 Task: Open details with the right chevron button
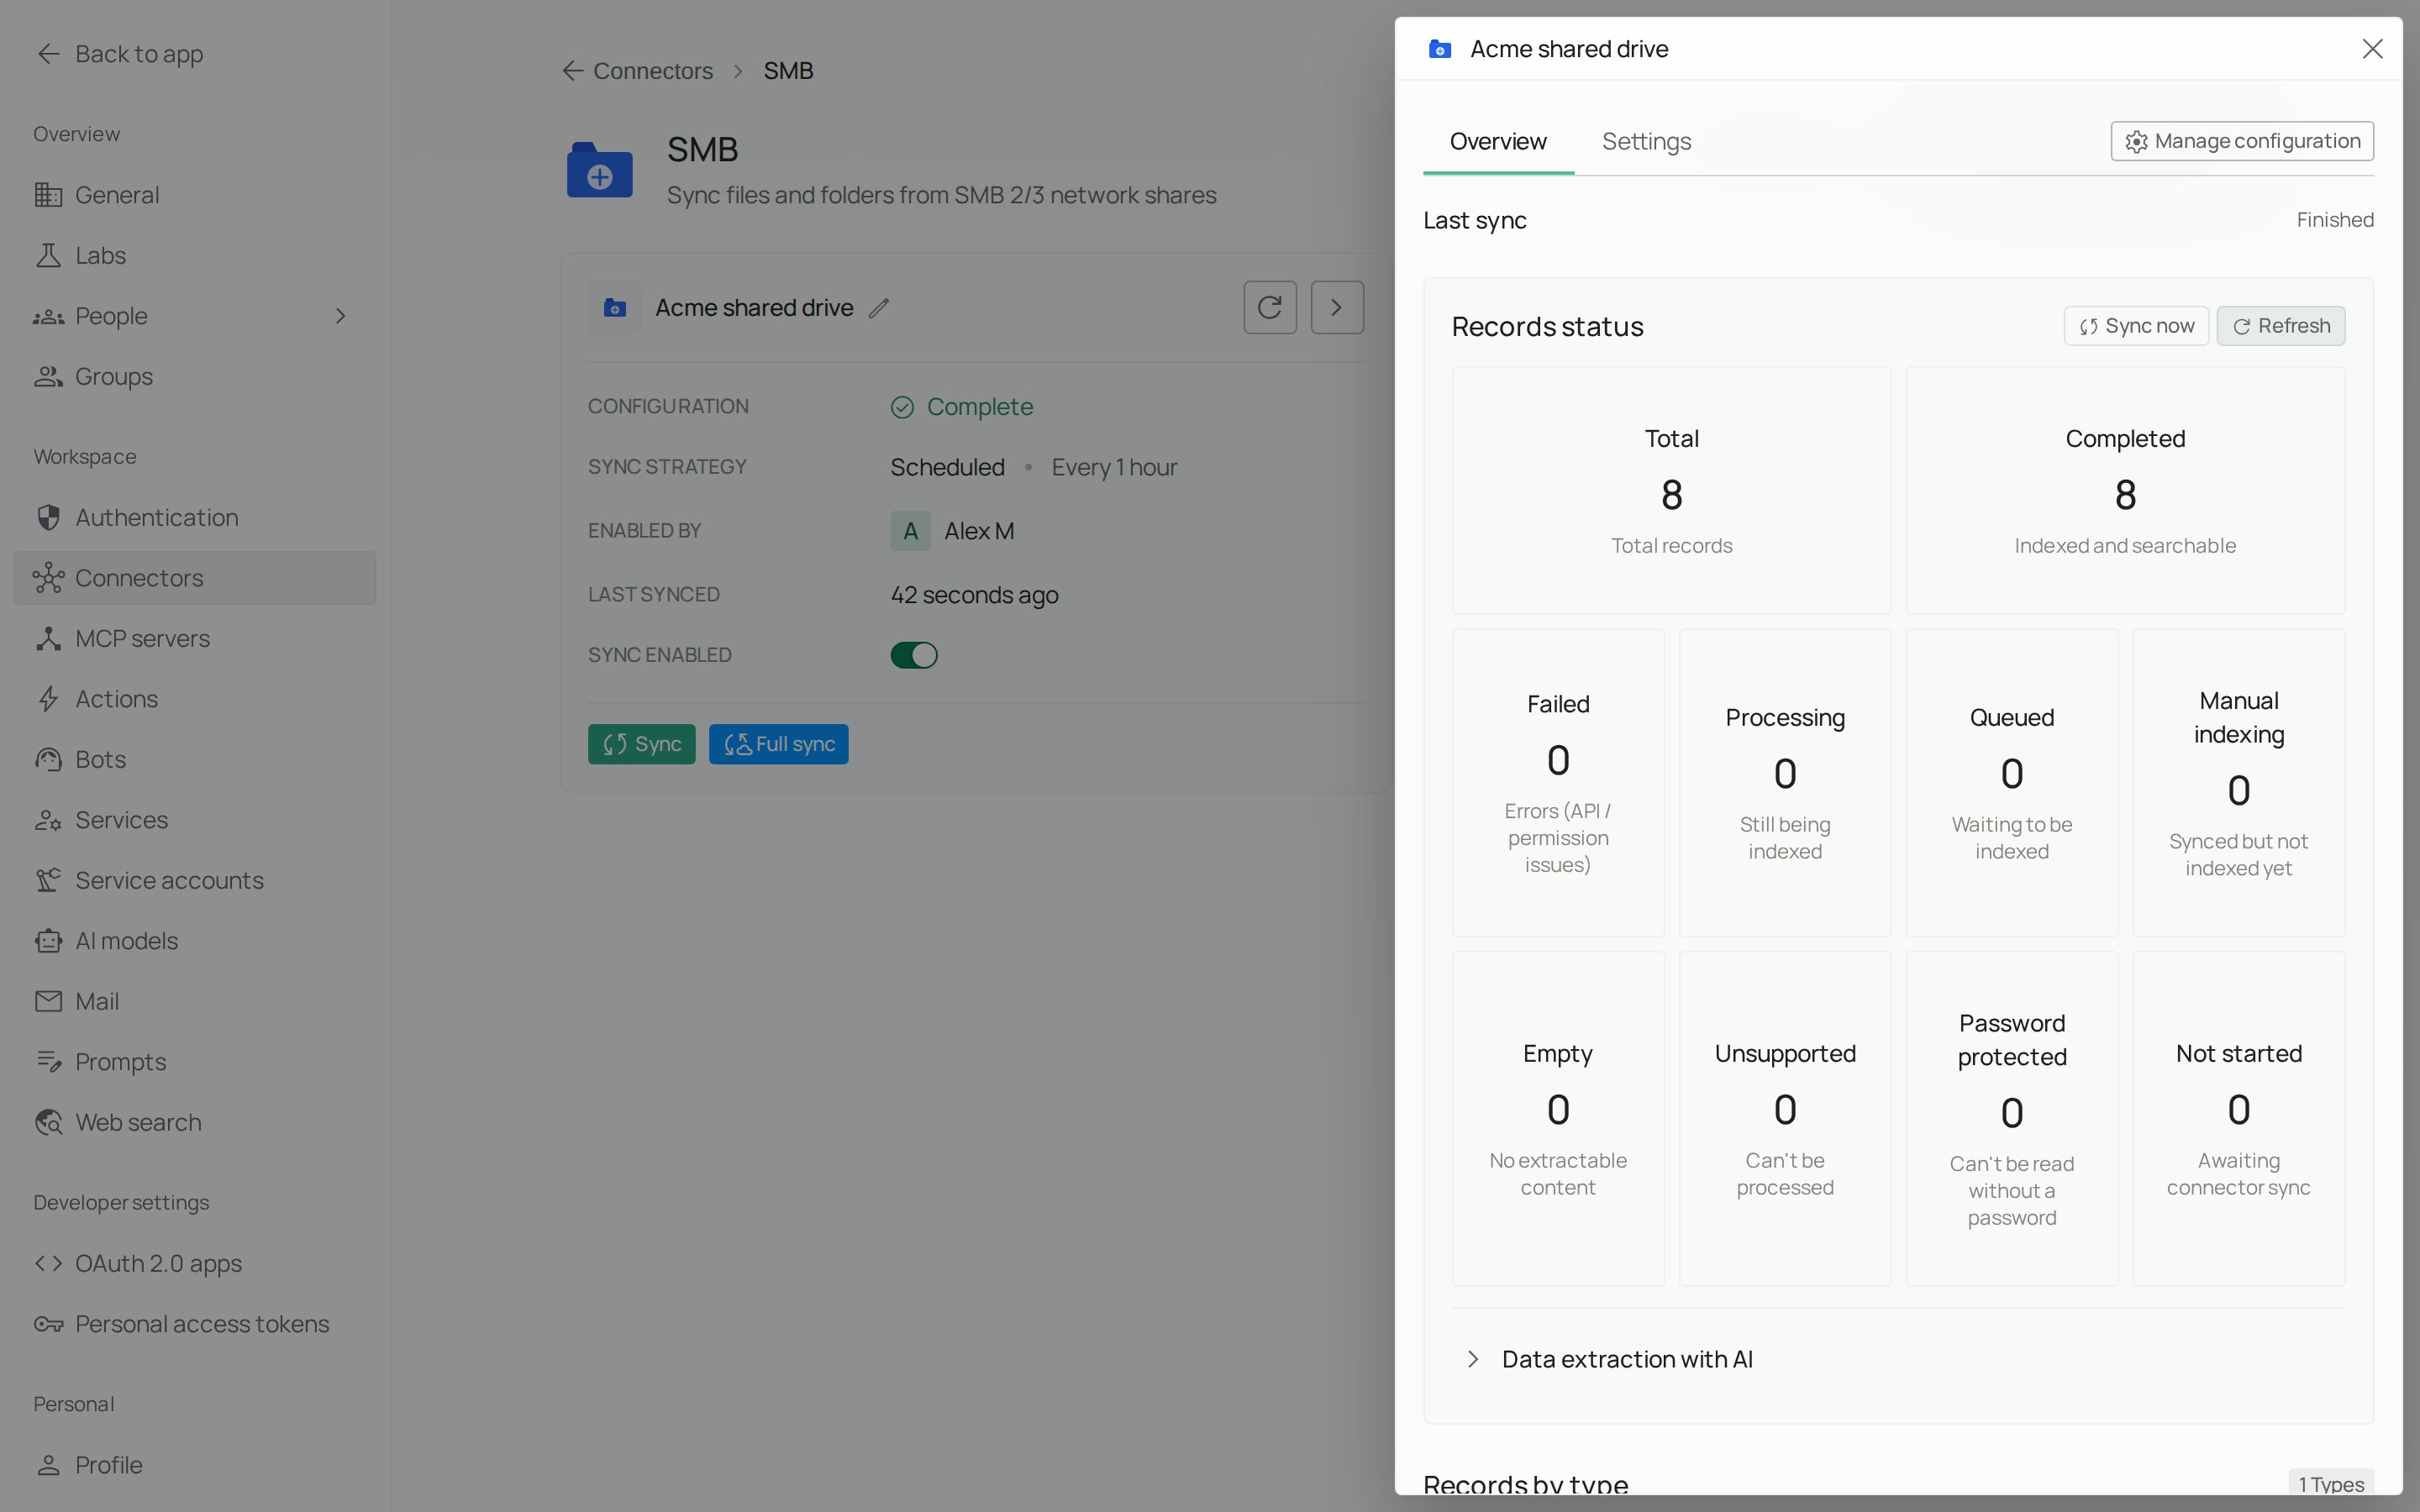pyautogui.click(x=1337, y=307)
